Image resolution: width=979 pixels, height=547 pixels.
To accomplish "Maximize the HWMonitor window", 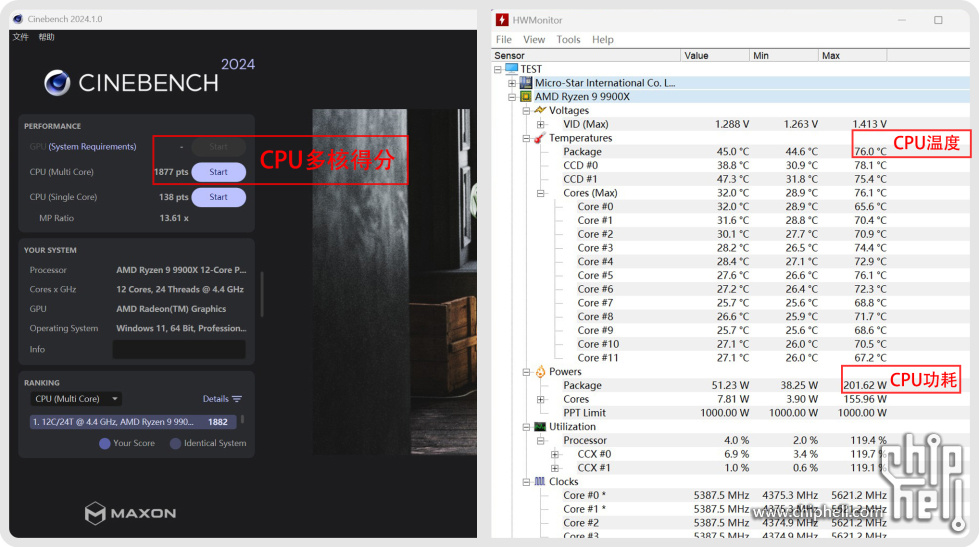I will (938, 20).
